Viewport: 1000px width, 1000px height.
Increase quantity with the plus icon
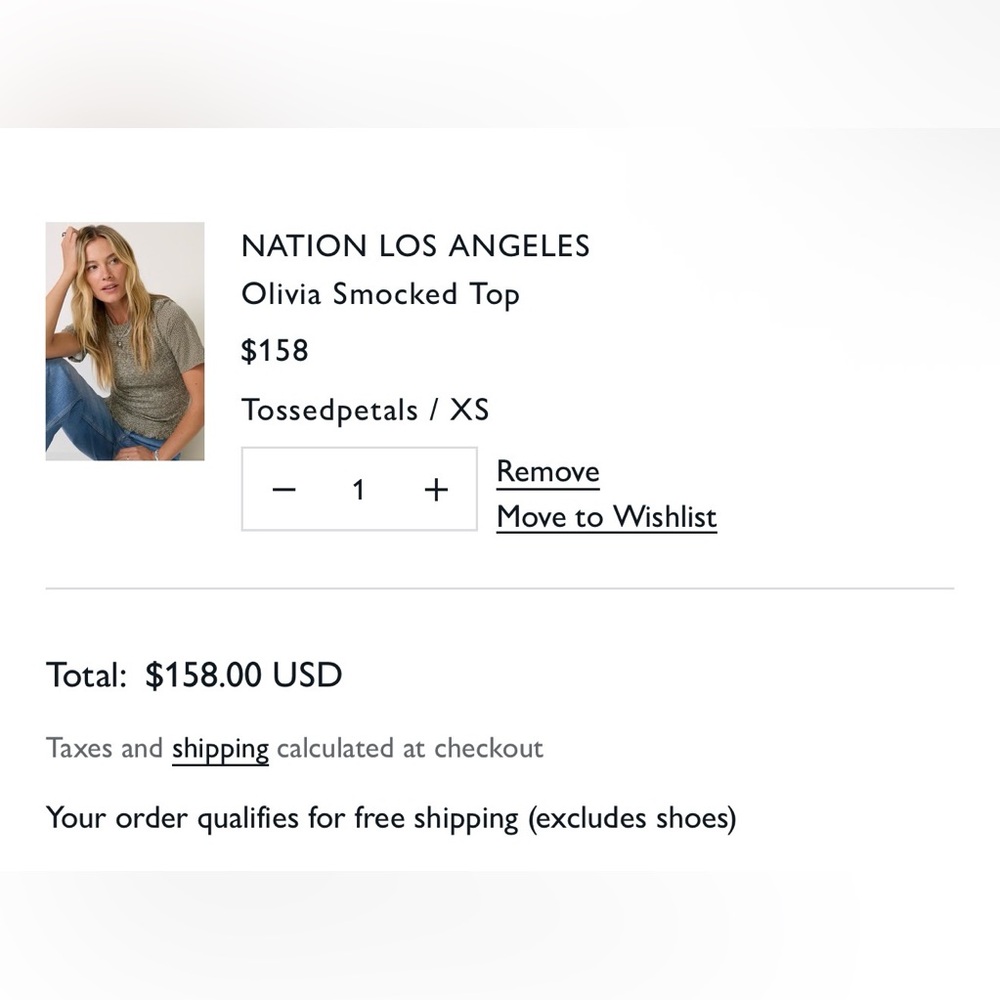436,490
